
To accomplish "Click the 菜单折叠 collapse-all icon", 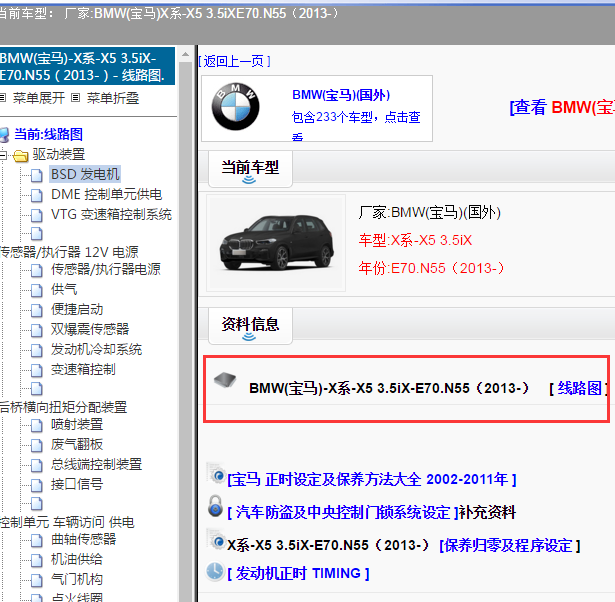I will pyautogui.click(x=76, y=97).
